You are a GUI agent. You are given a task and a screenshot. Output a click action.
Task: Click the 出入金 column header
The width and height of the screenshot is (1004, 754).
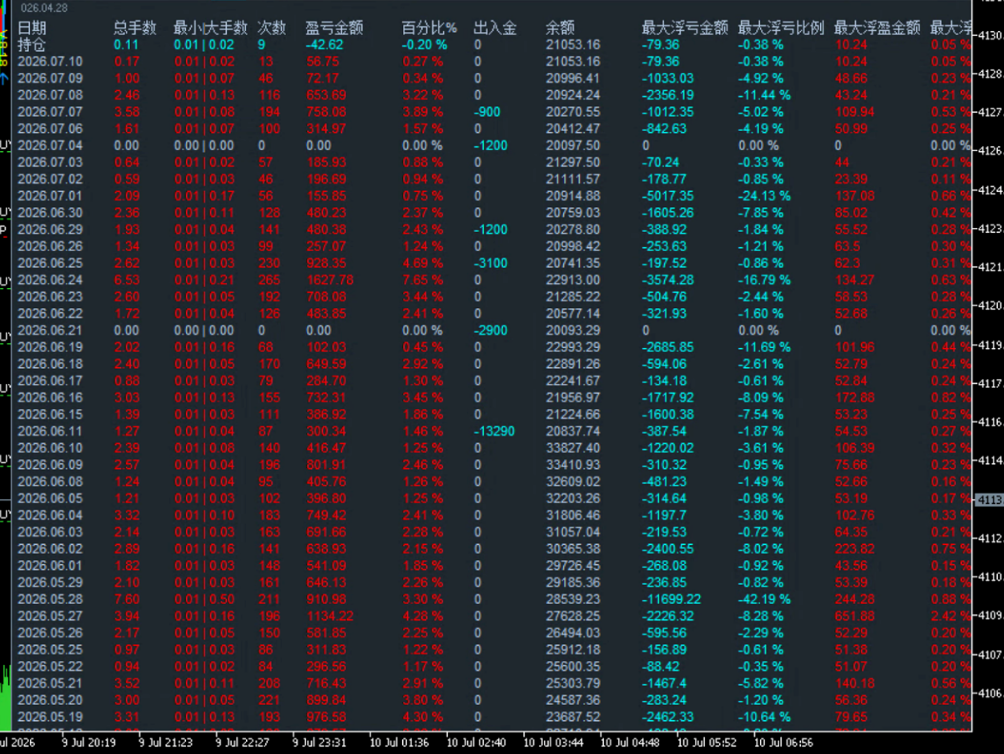point(495,28)
